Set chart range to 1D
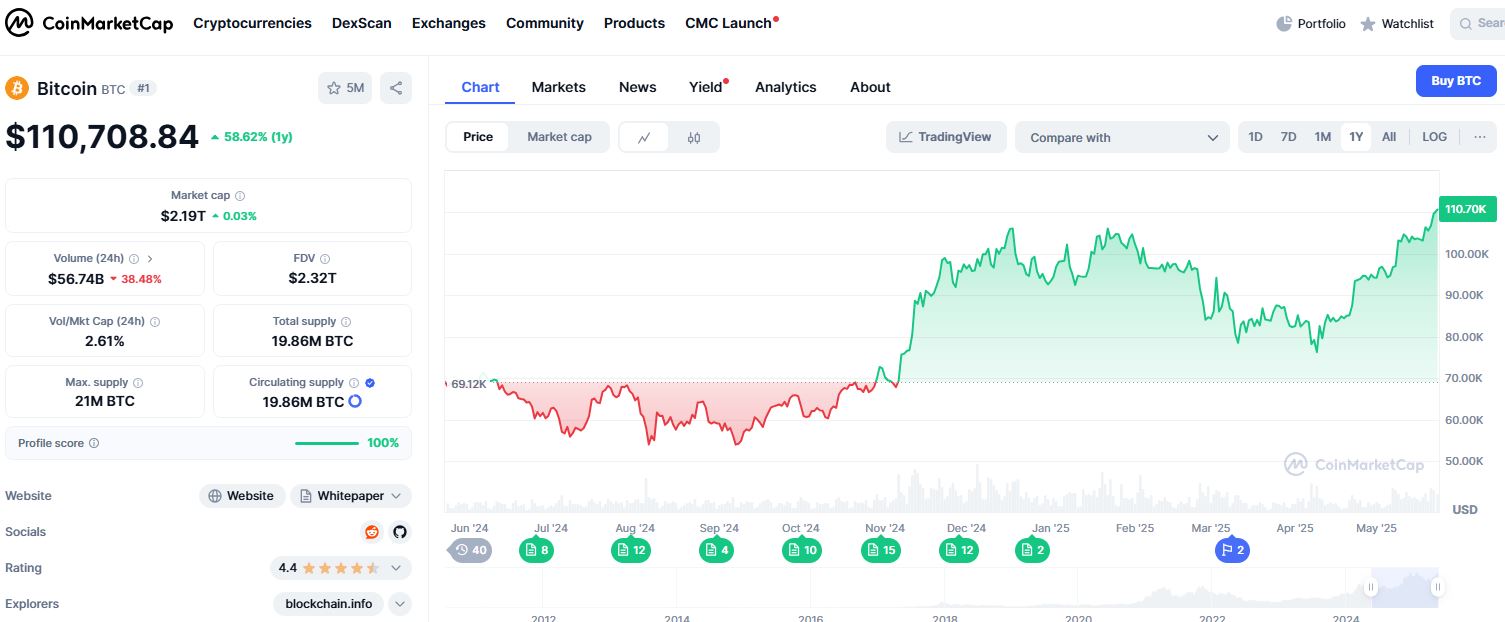1505x622 pixels. click(1256, 137)
